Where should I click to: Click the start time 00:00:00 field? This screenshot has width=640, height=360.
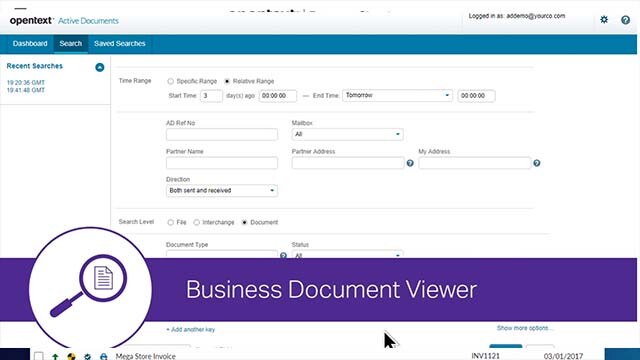coord(278,96)
